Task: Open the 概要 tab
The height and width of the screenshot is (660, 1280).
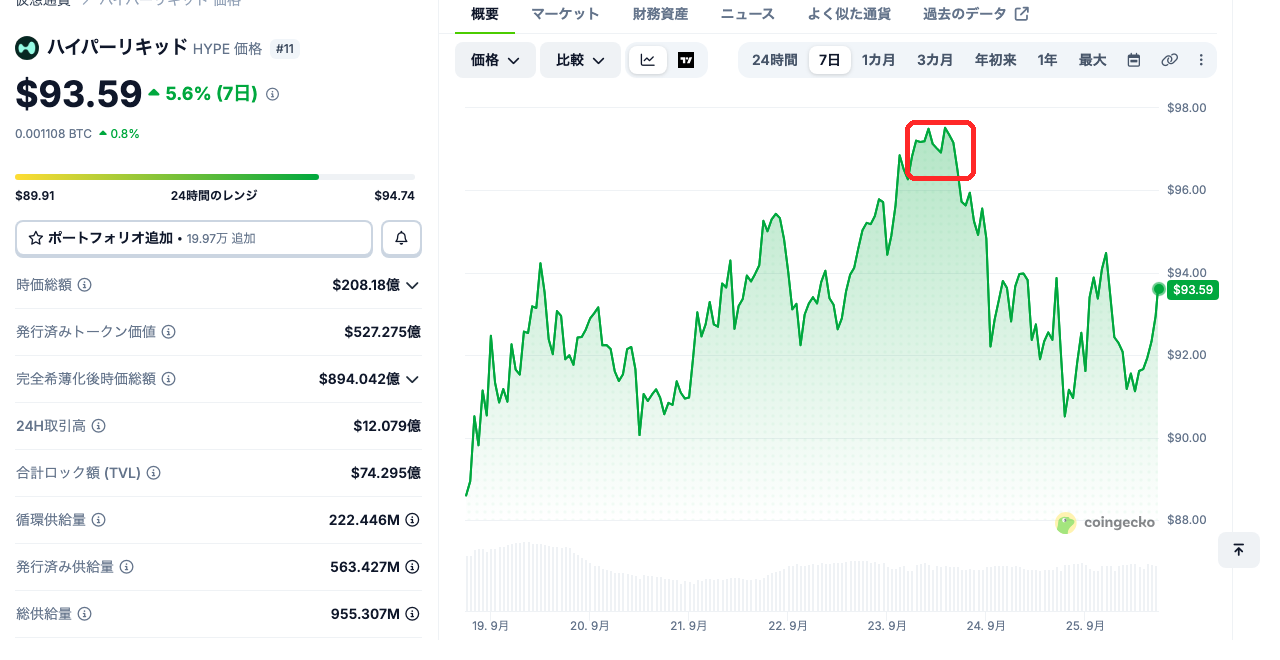Action: (x=484, y=14)
